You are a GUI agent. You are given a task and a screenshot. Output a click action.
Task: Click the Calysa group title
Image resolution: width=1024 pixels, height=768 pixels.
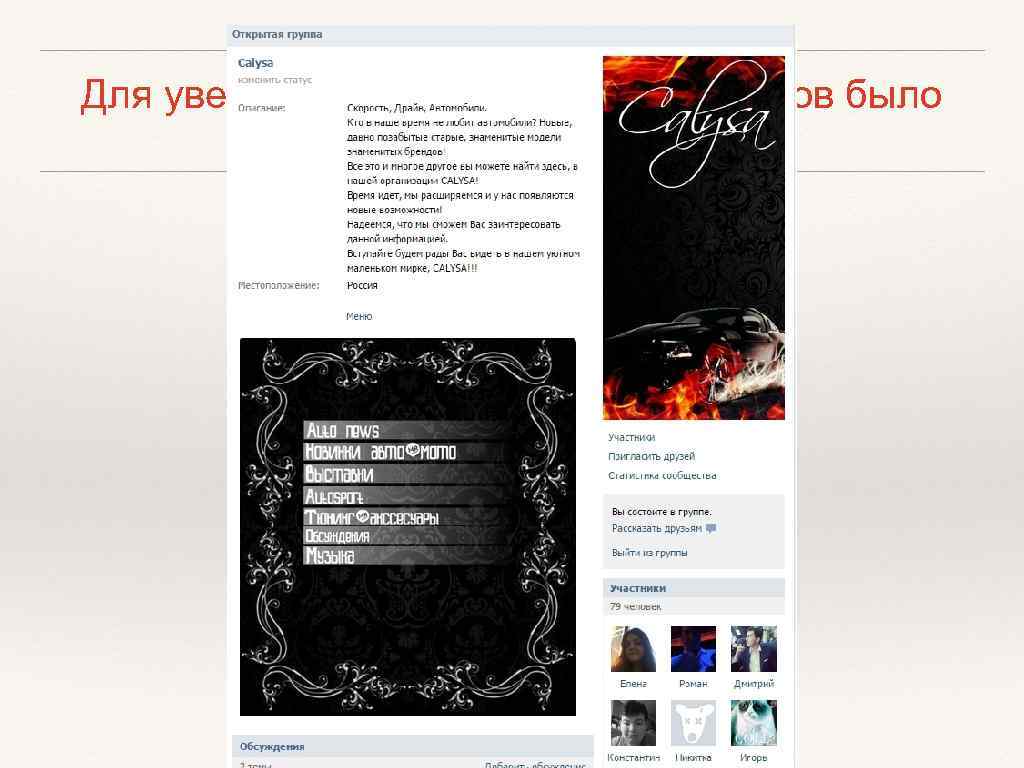click(x=255, y=63)
